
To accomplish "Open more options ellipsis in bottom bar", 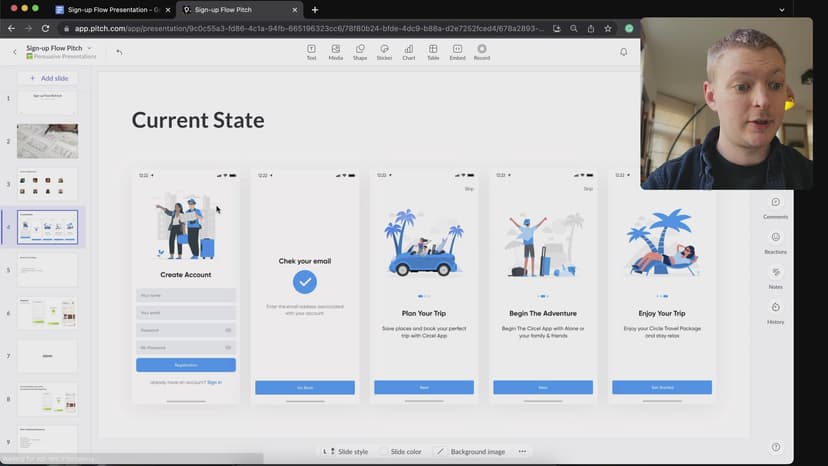I will pyautogui.click(x=522, y=452).
